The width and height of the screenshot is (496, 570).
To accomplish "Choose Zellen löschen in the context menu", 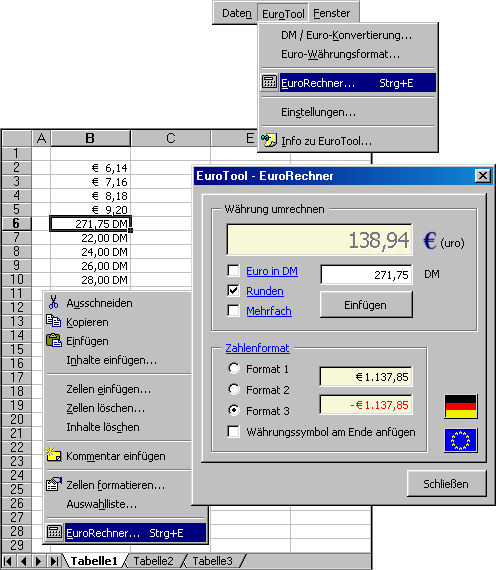I will coord(118,408).
